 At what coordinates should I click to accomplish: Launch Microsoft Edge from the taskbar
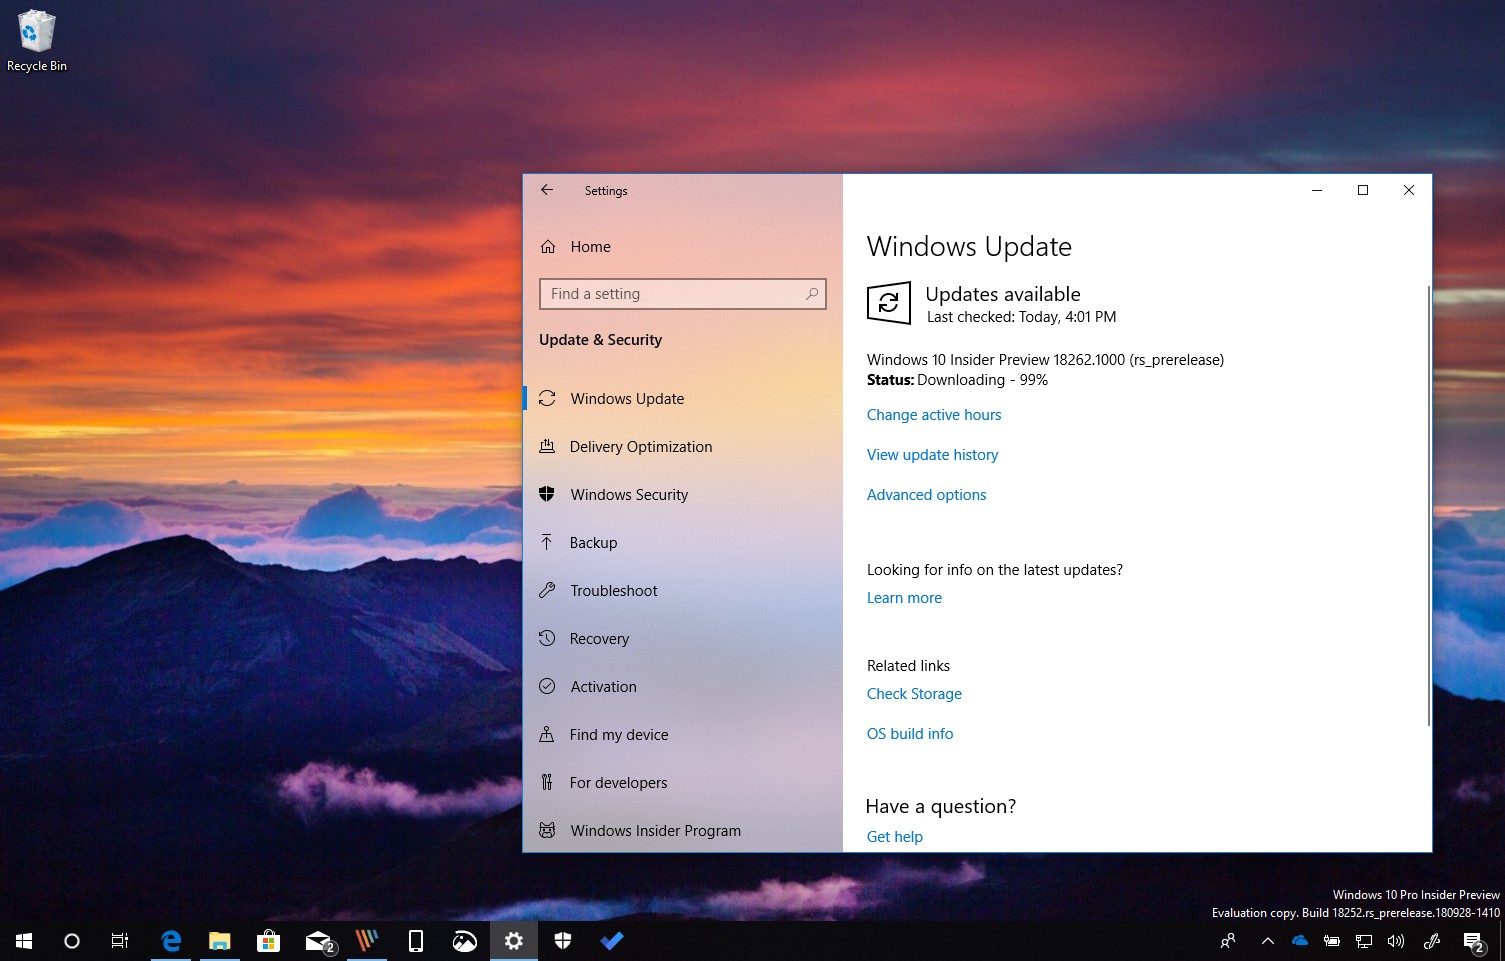171,941
